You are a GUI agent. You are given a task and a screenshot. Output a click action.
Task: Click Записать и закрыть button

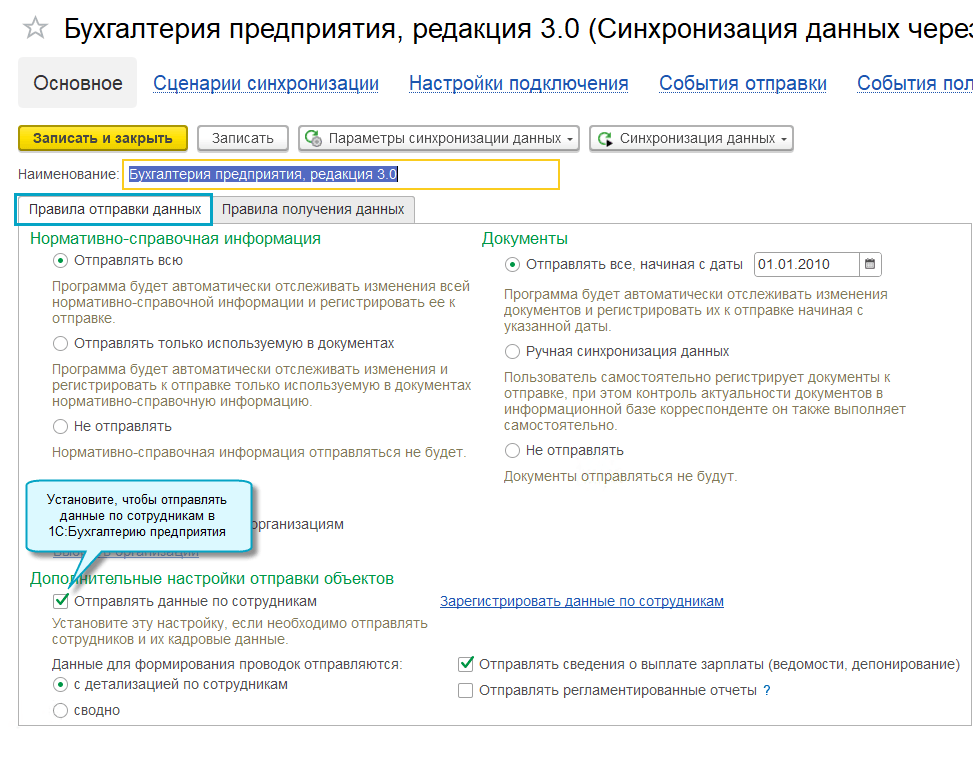(102, 138)
